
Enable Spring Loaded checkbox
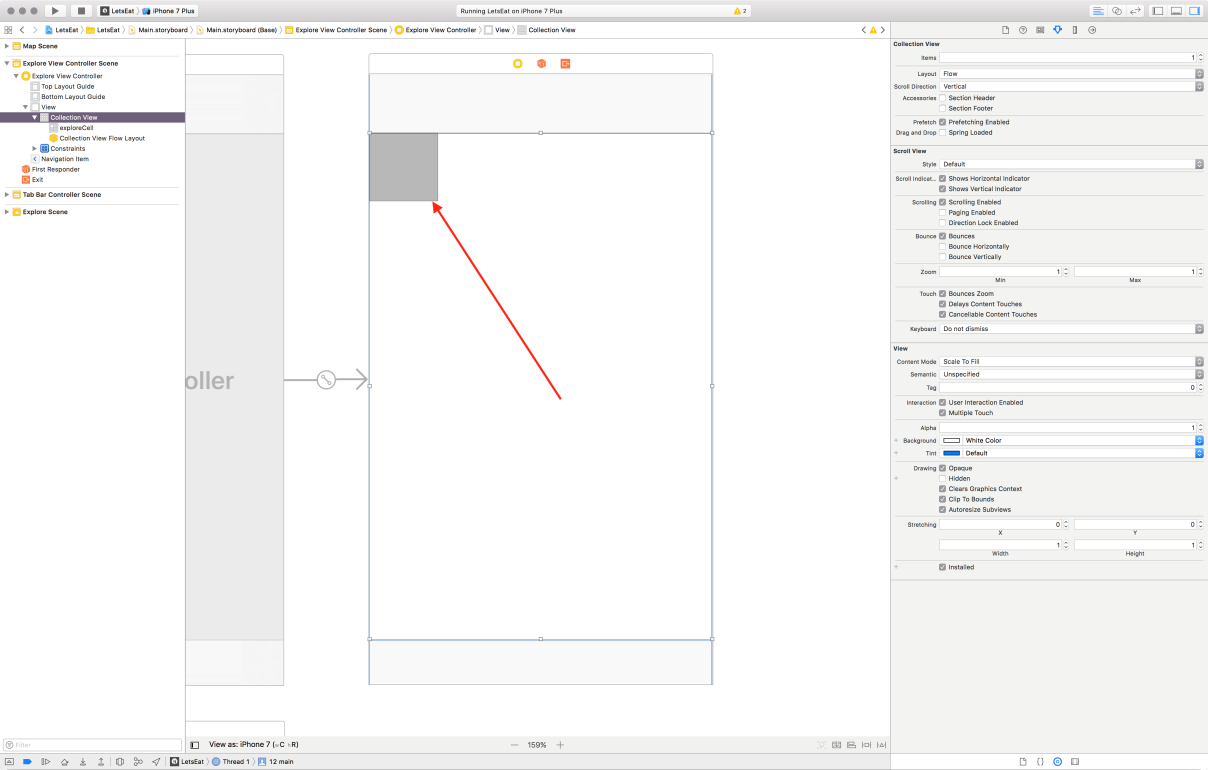(x=942, y=132)
